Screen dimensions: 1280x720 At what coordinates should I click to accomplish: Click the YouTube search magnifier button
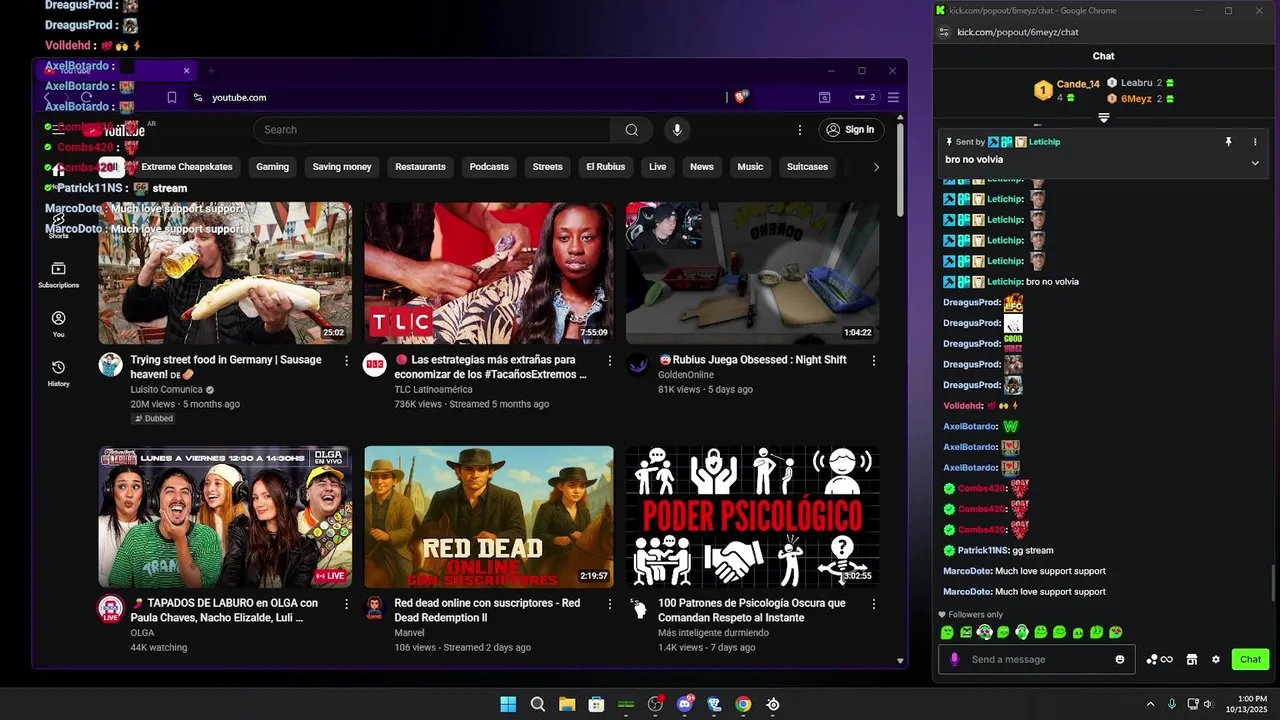tap(632, 130)
